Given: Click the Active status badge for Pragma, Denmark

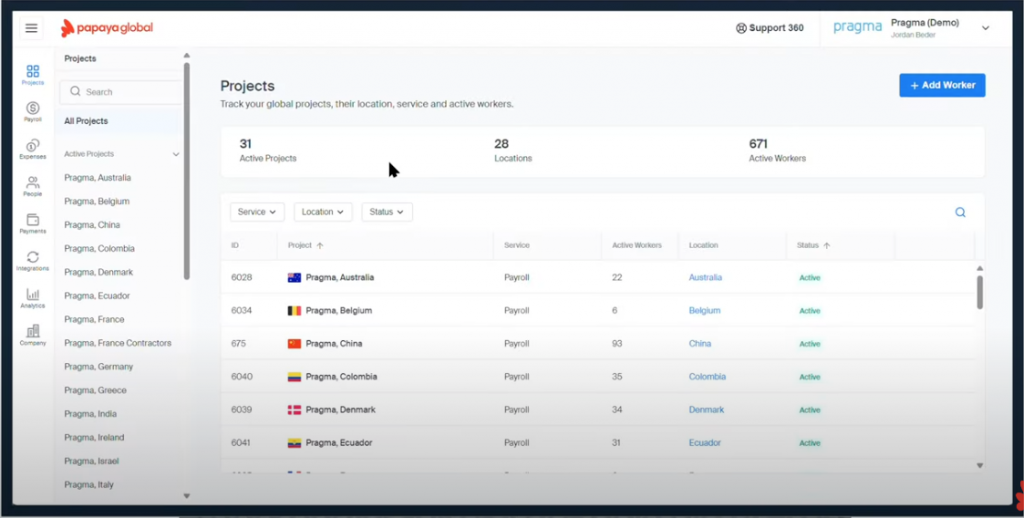Looking at the screenshot, I should 810,410.
